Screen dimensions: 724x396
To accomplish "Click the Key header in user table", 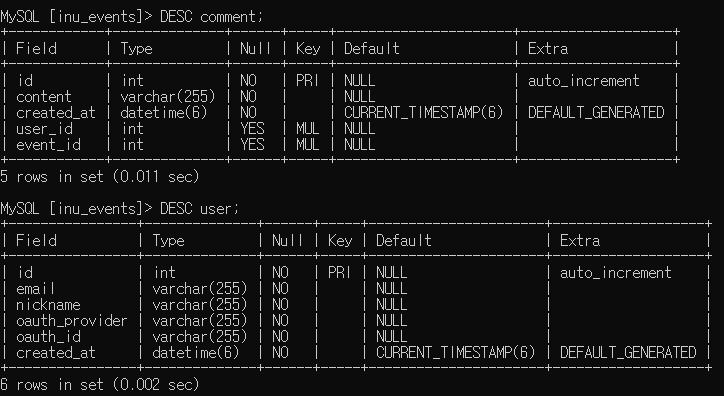I will click(x=340, y=240).
